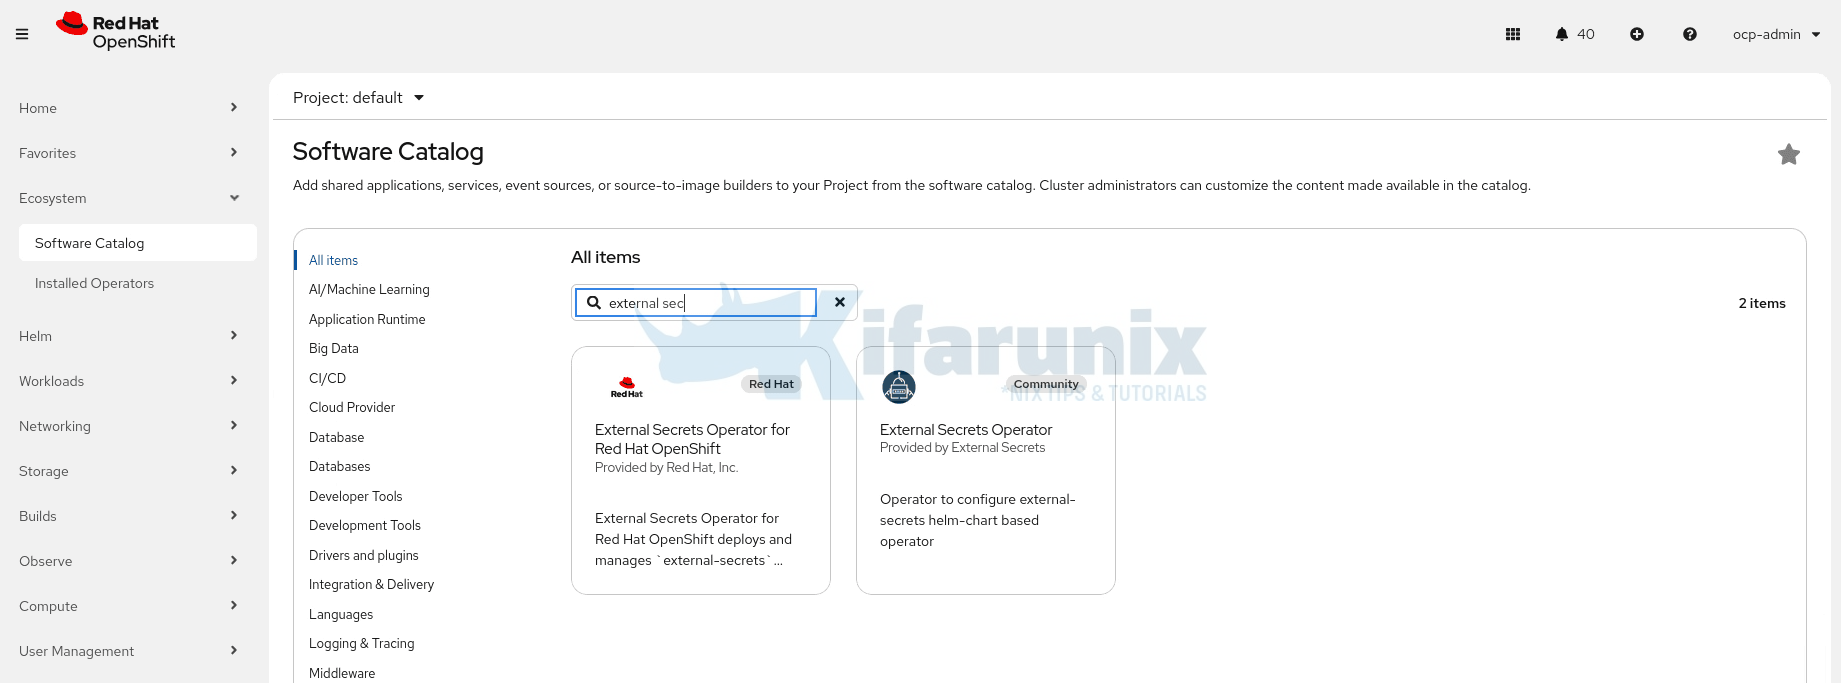Expand the Networking navigation section
This screenshot has height=683, width=1841.
(x=128, y=426)
